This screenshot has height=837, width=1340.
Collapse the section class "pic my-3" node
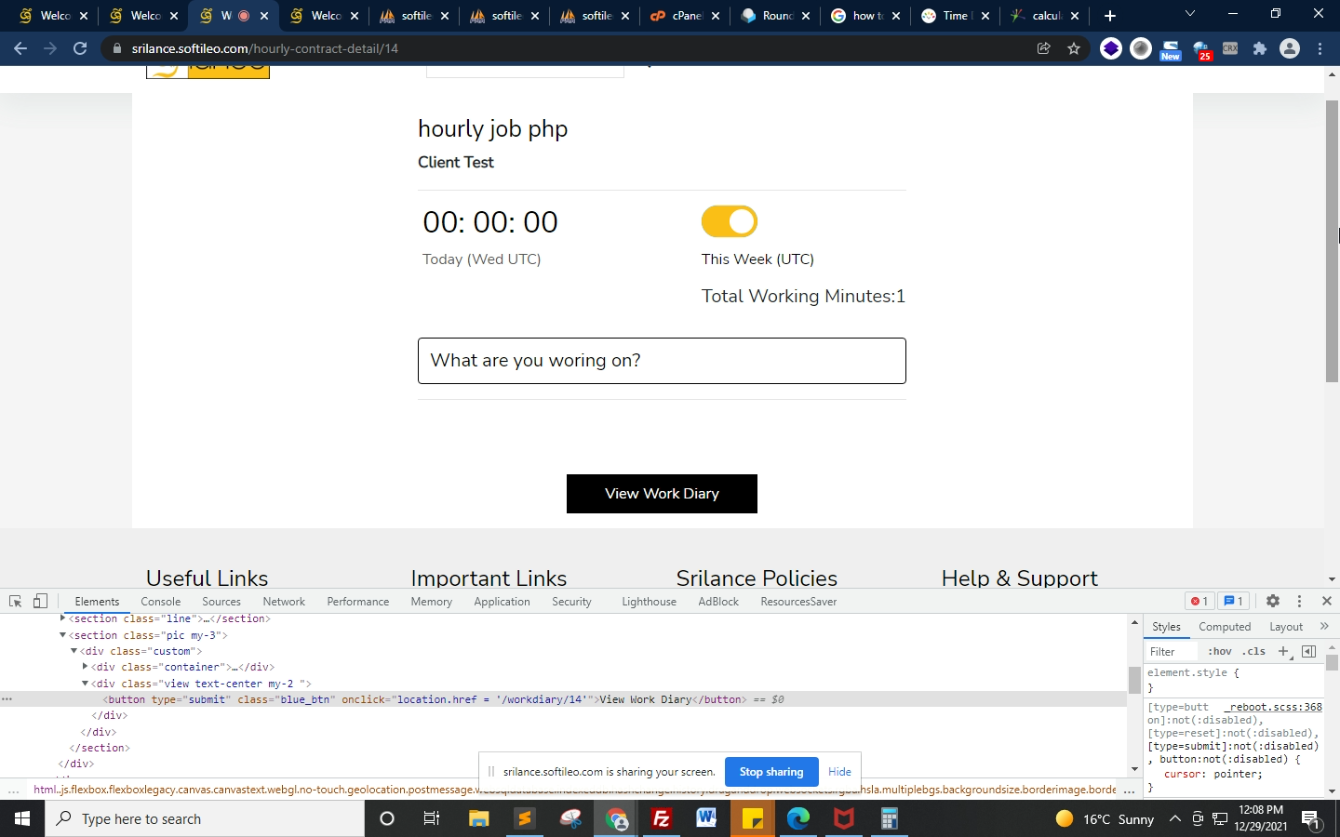63,635
